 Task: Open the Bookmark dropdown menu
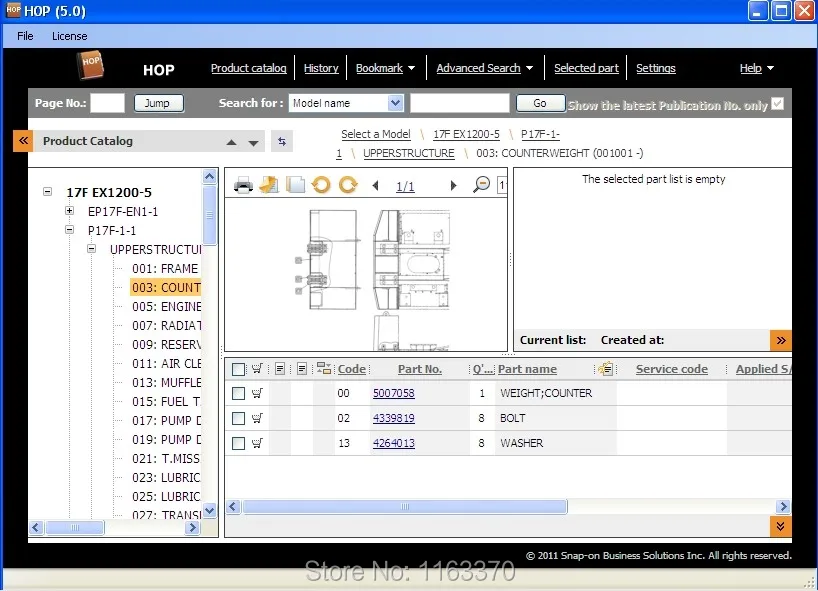coord(412,68)
